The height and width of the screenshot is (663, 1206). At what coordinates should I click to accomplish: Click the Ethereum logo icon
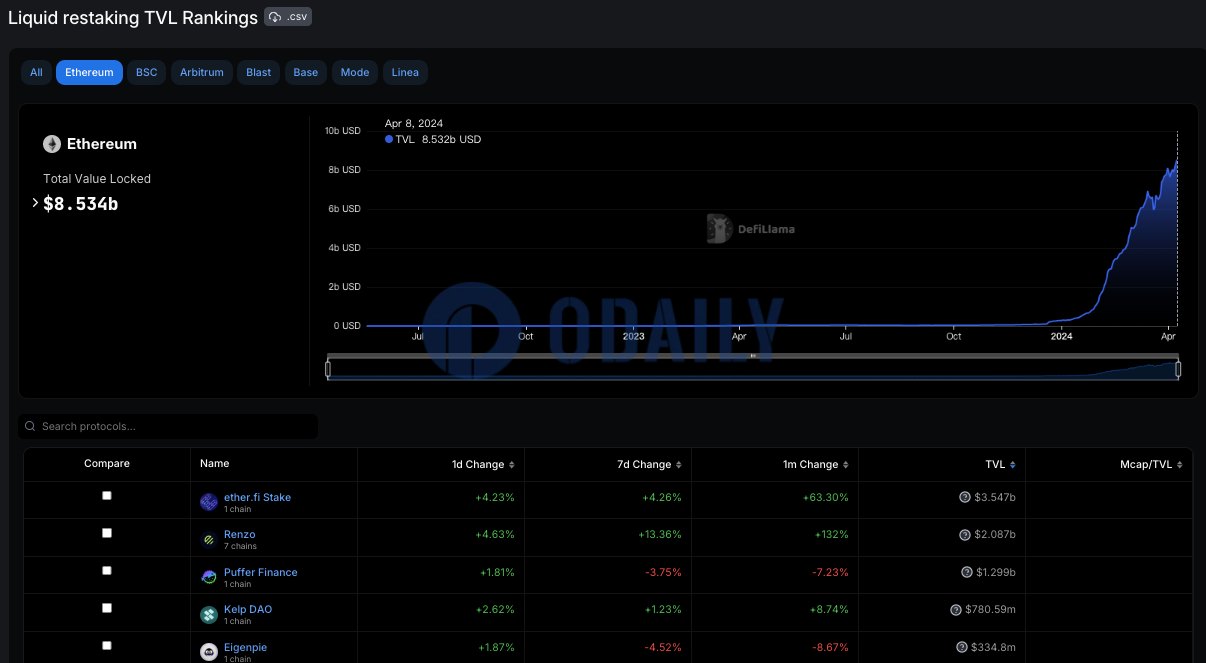click(52, 144)
